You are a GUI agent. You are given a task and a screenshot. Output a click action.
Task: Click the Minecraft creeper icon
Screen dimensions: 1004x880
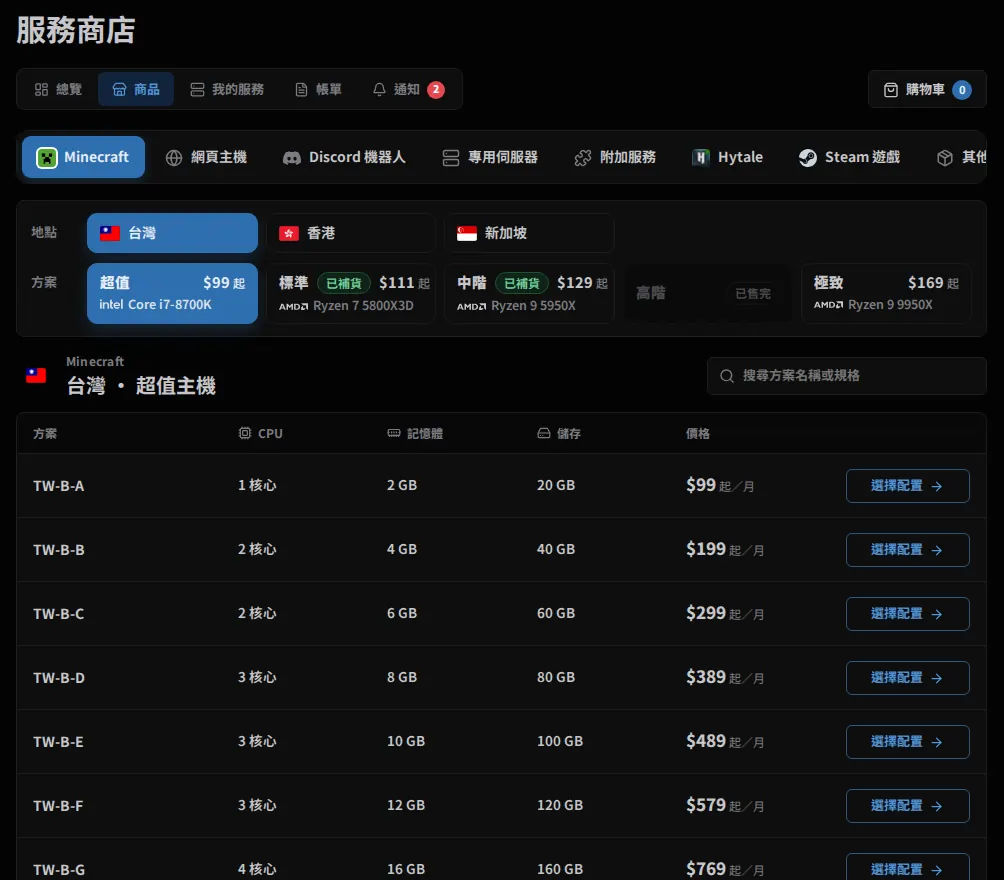[x=47, y=158]
